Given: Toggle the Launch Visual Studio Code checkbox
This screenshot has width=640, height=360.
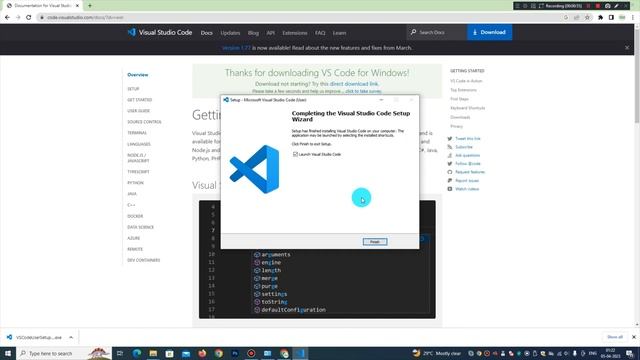Looking at the screenshot, I should [x=295, y=154].
